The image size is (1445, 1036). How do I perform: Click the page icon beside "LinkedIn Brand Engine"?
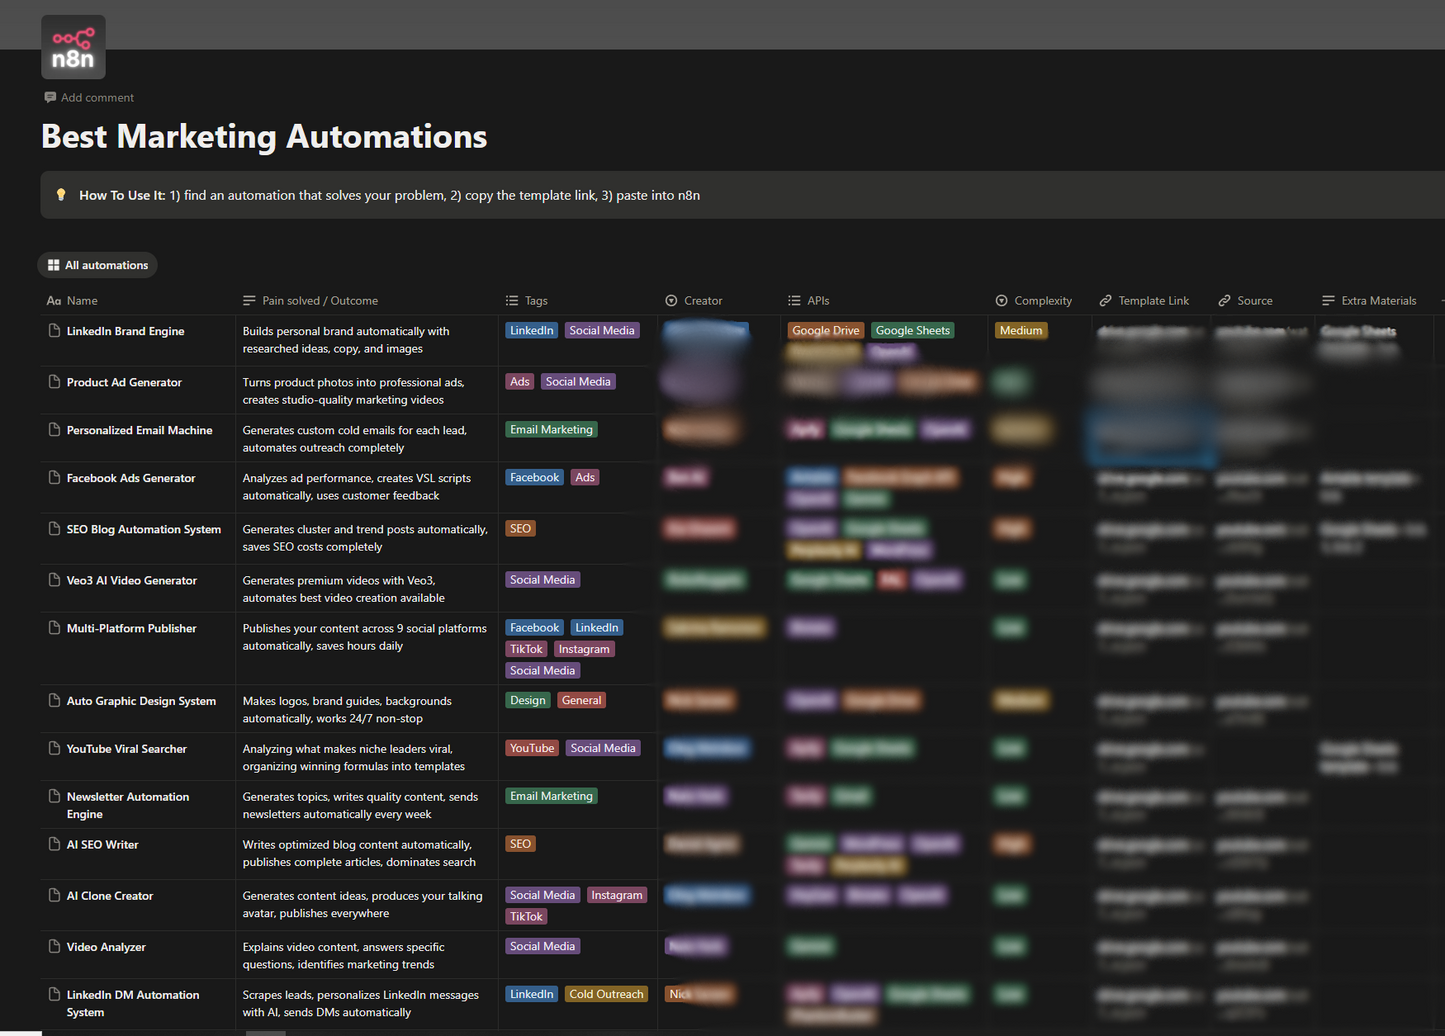(x=55, y=330)
